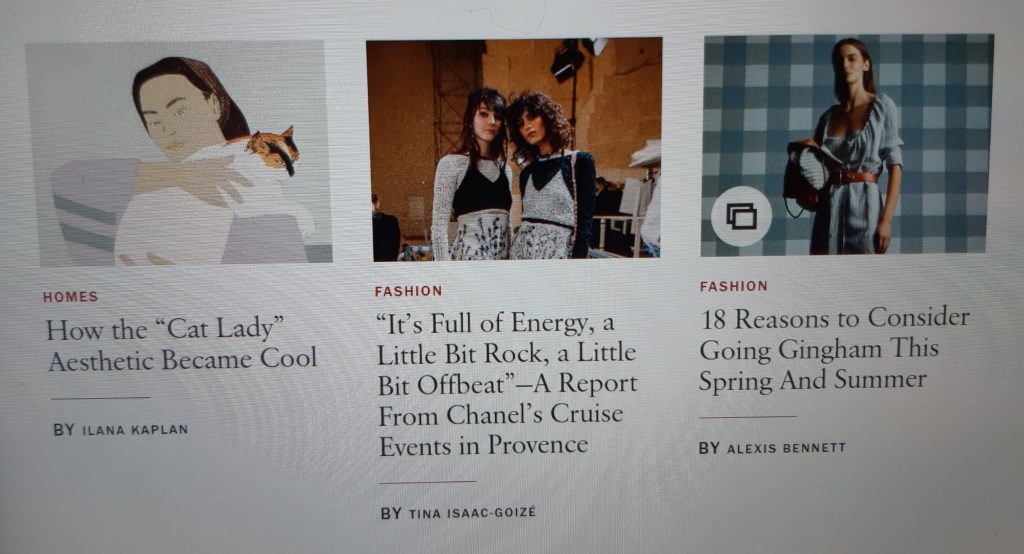The height and width of the screenshot is (554, 1024).
Task: Open "18 Reasons to Consider Going Gingham" headline
Action: [834, 350]
